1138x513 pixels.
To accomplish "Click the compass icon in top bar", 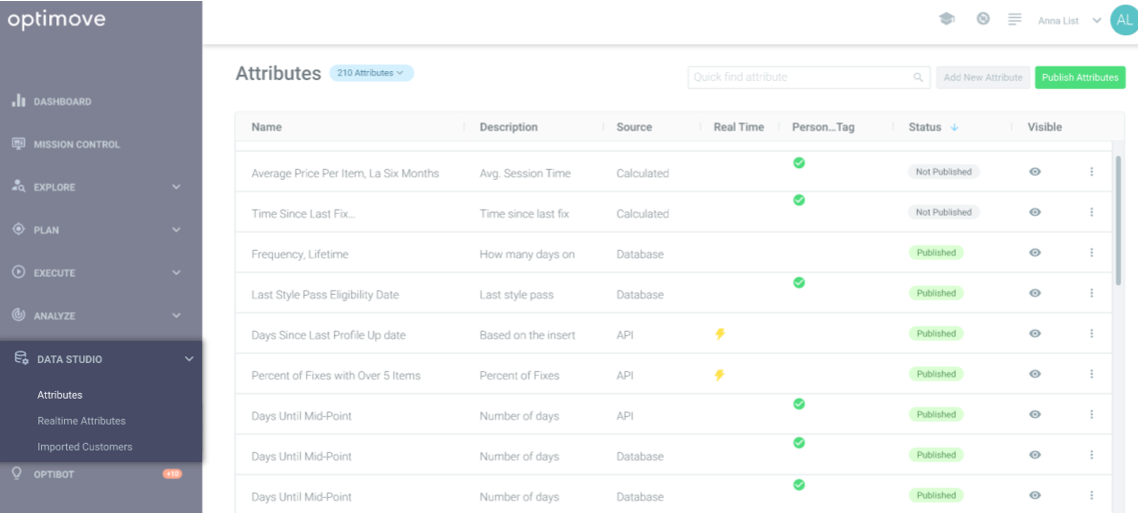I will click(x=983, y=19).
